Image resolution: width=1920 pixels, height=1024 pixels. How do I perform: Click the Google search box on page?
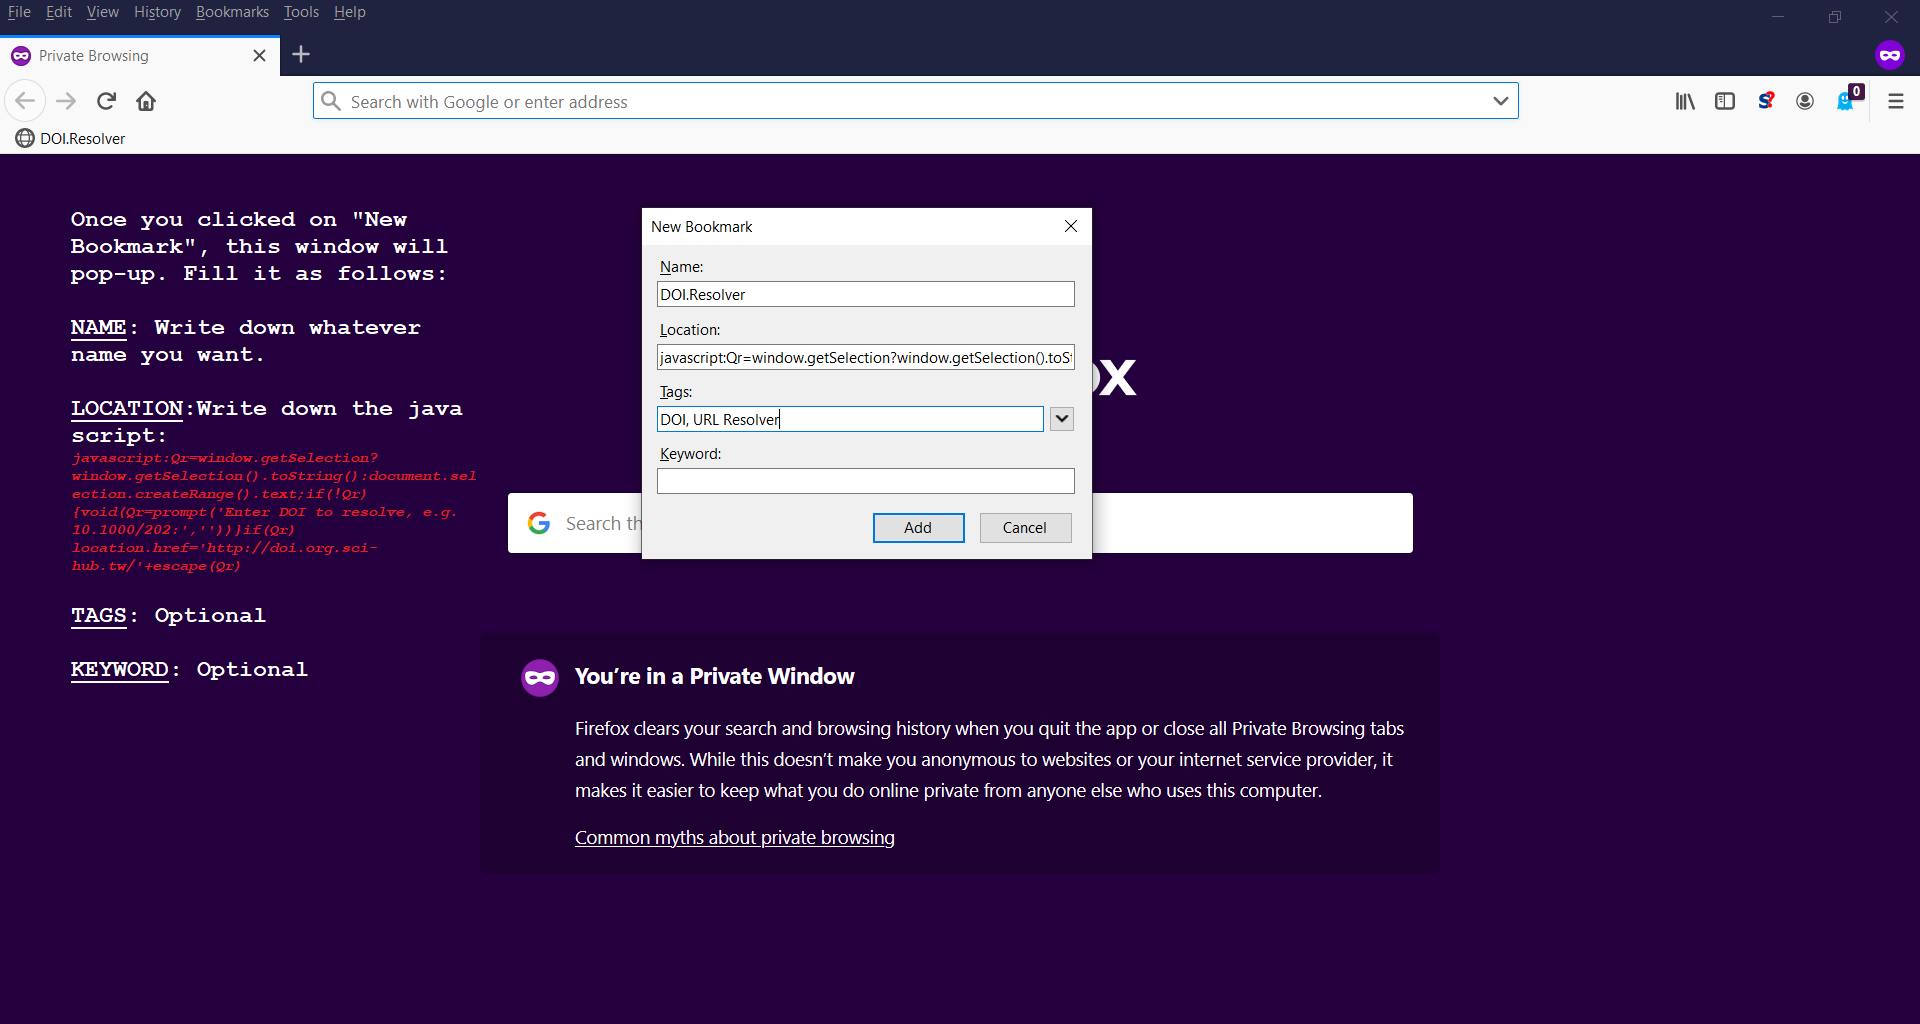(x=960, y=523)
